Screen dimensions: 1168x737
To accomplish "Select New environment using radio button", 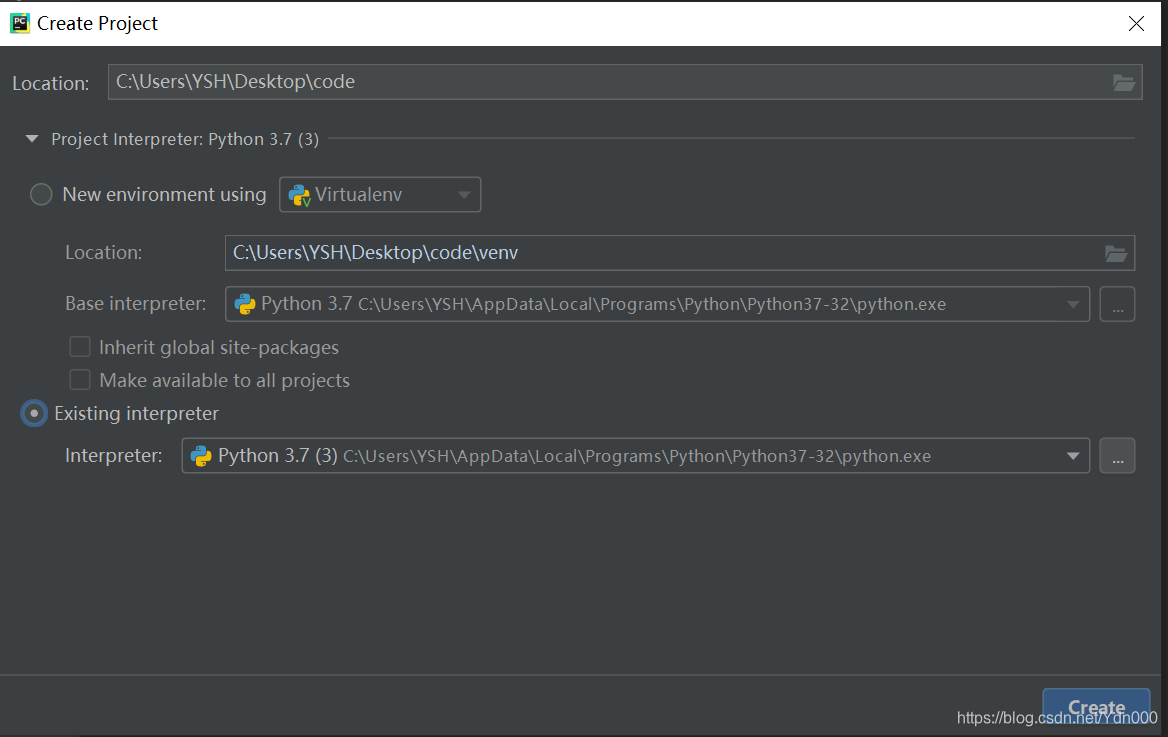I will [x=41, y=194].
